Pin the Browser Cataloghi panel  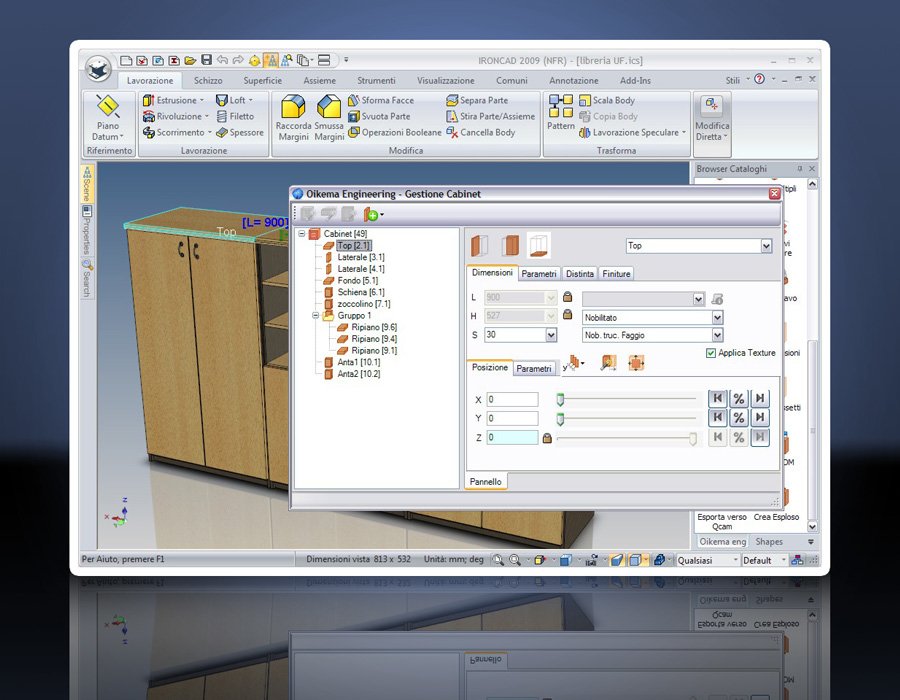point(799,169)
